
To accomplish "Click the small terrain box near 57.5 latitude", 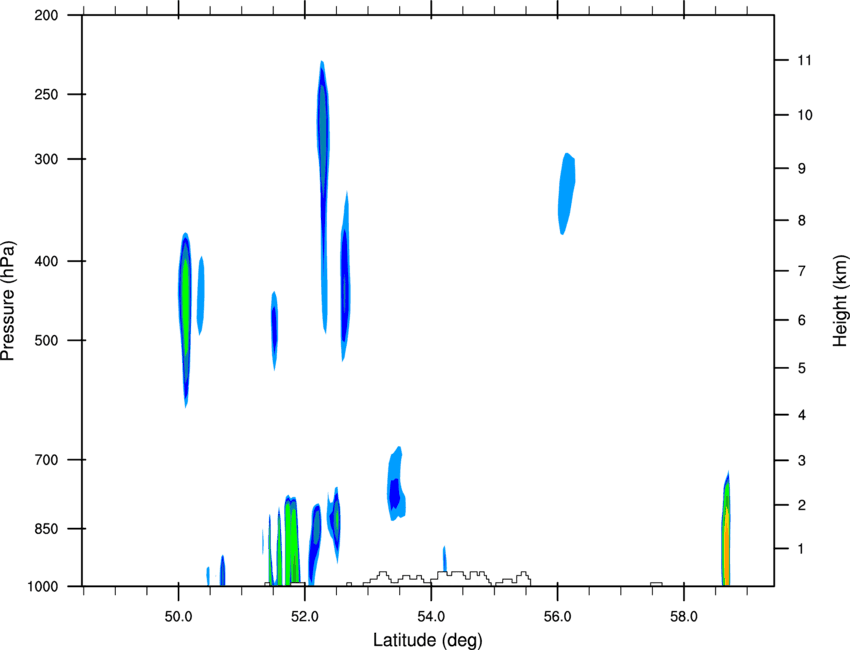I will pos(656,584).
